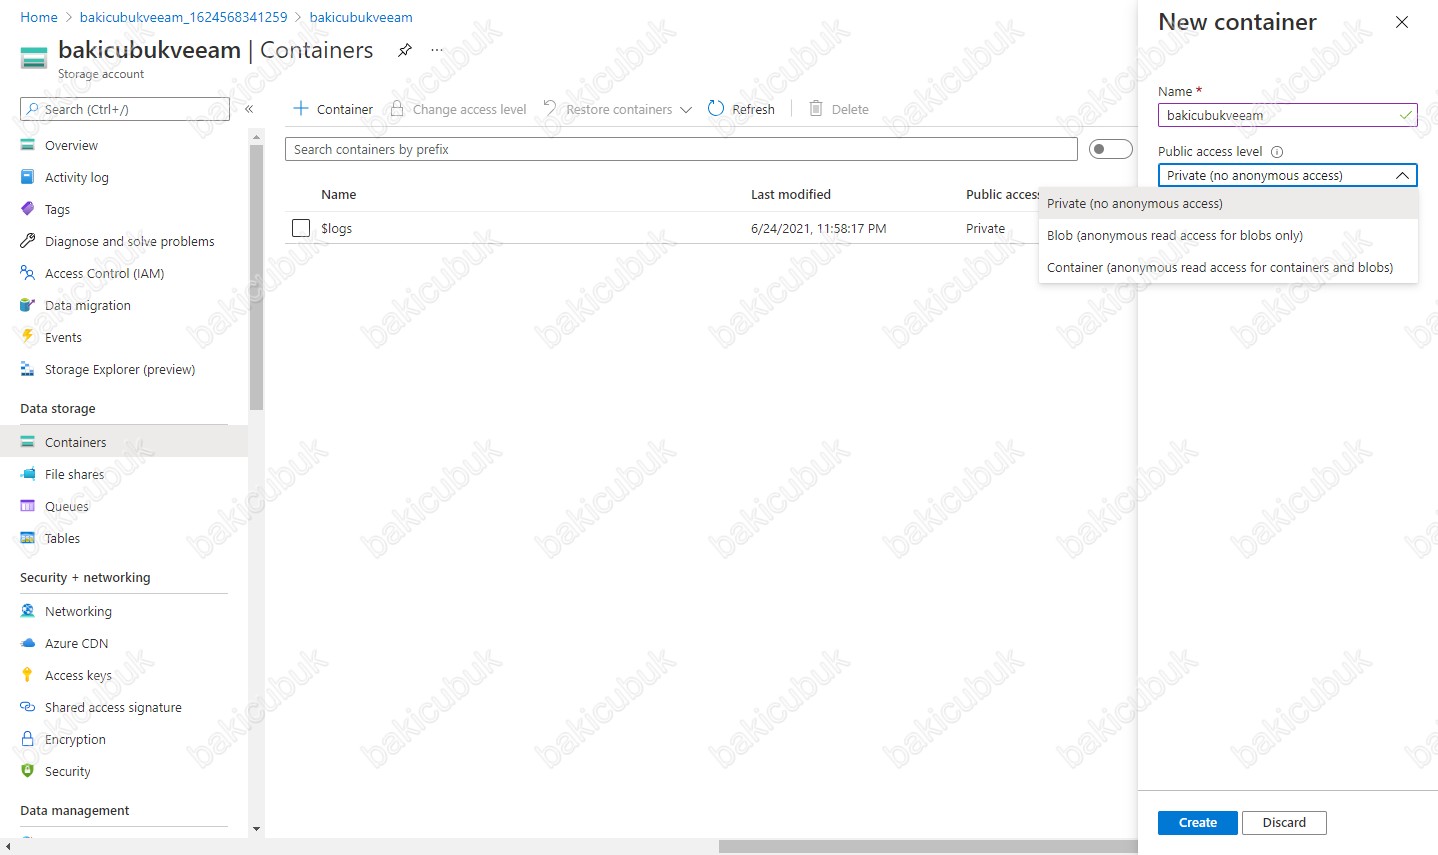The width and height of the screenshot is (1438, 855).
Task: Close the New container panel
Action: coord(1402,22)
